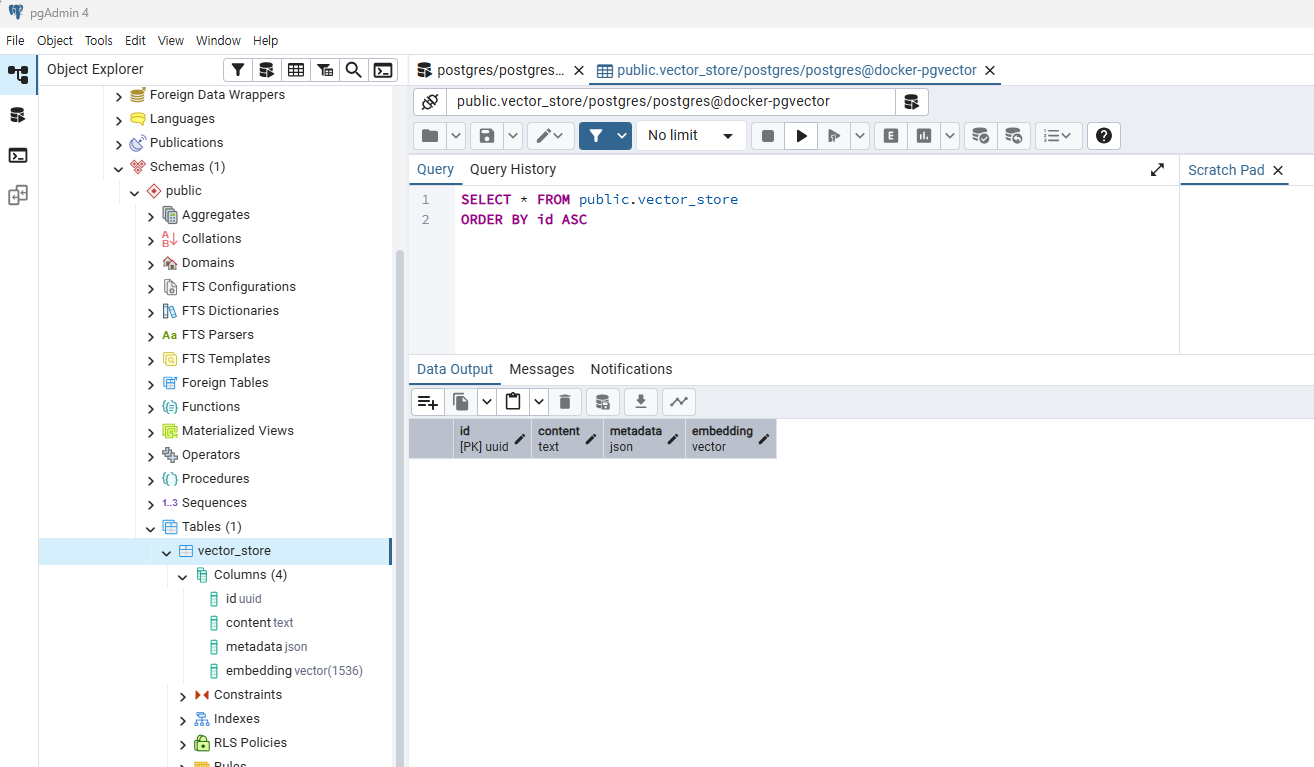This screenshot has height=767, width=1314.
Task: Click the new connection database icon
Action: click(x=911, y=102)
